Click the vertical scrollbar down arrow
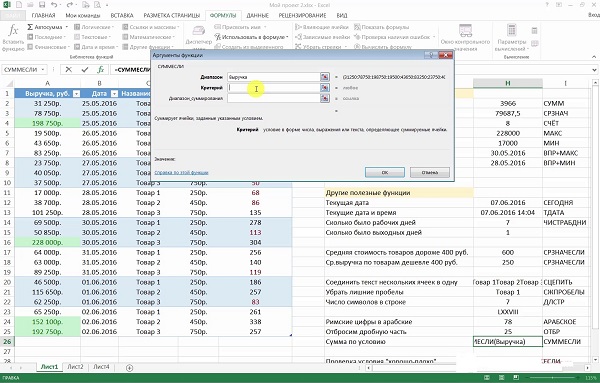Viewport: 600px width, 383px height. (x=595, y=360)
